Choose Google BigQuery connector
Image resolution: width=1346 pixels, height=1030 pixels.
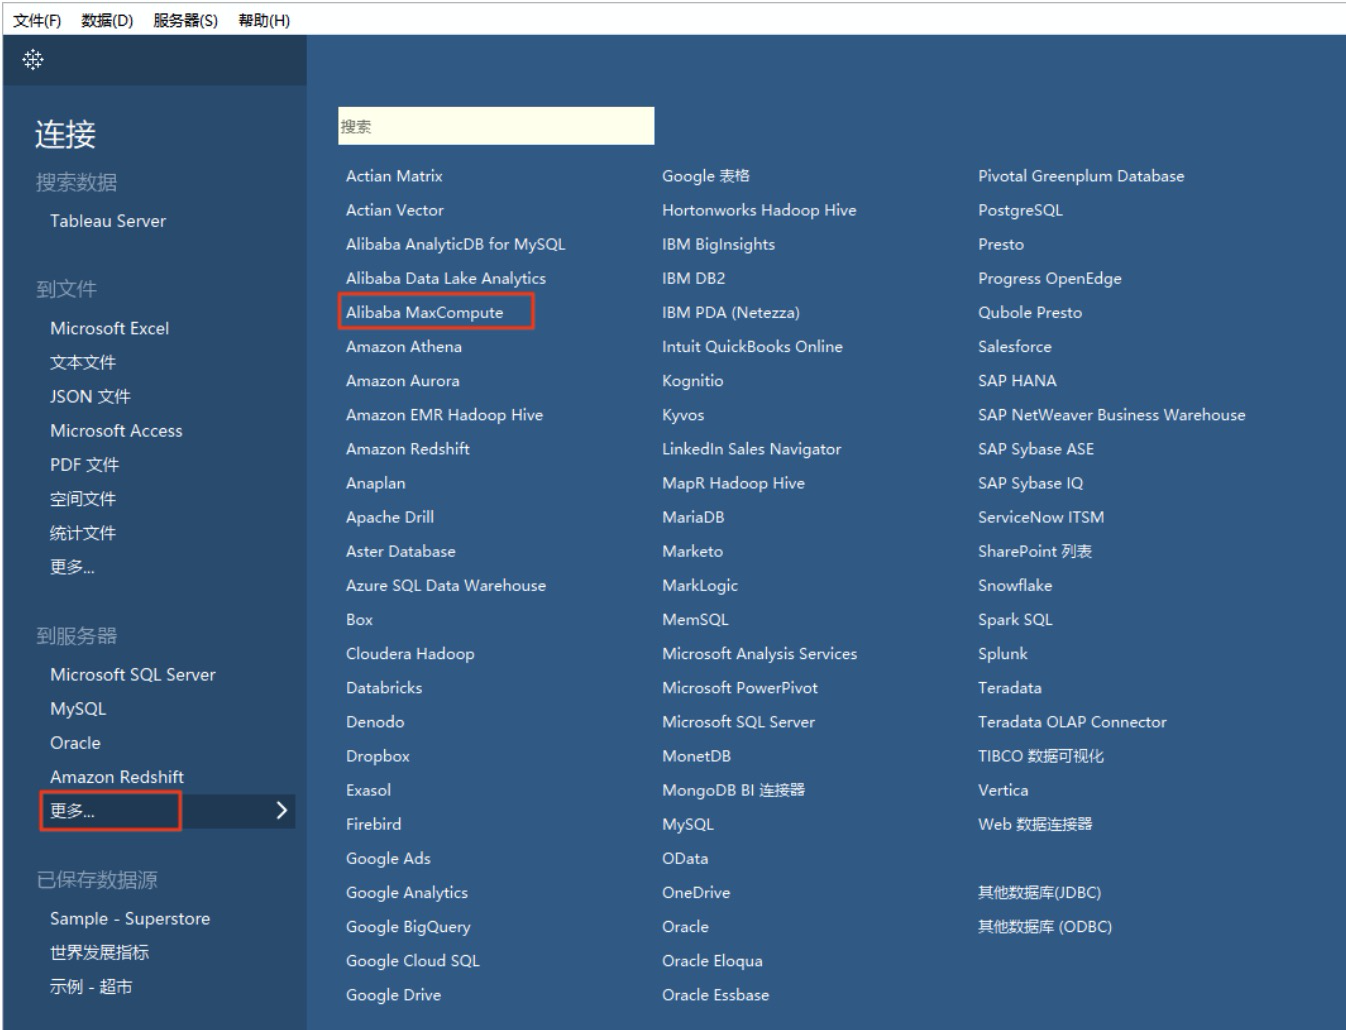tap(408, 926)
